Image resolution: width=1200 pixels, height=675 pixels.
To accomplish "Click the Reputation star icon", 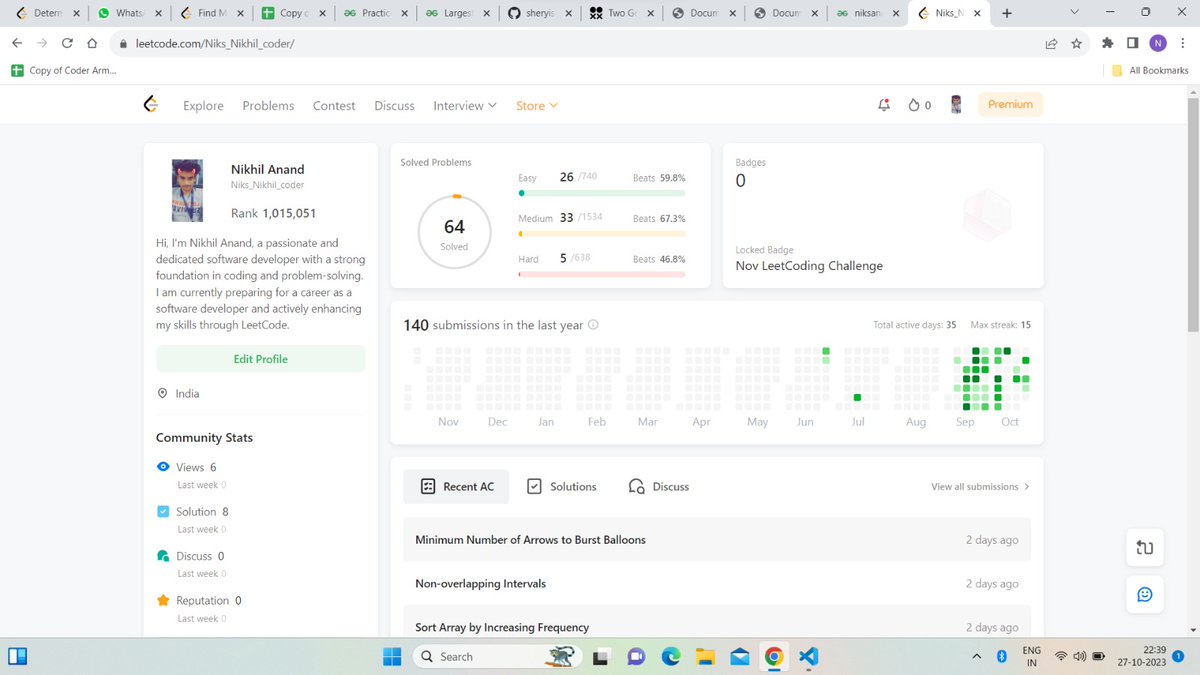I will 163,600.
